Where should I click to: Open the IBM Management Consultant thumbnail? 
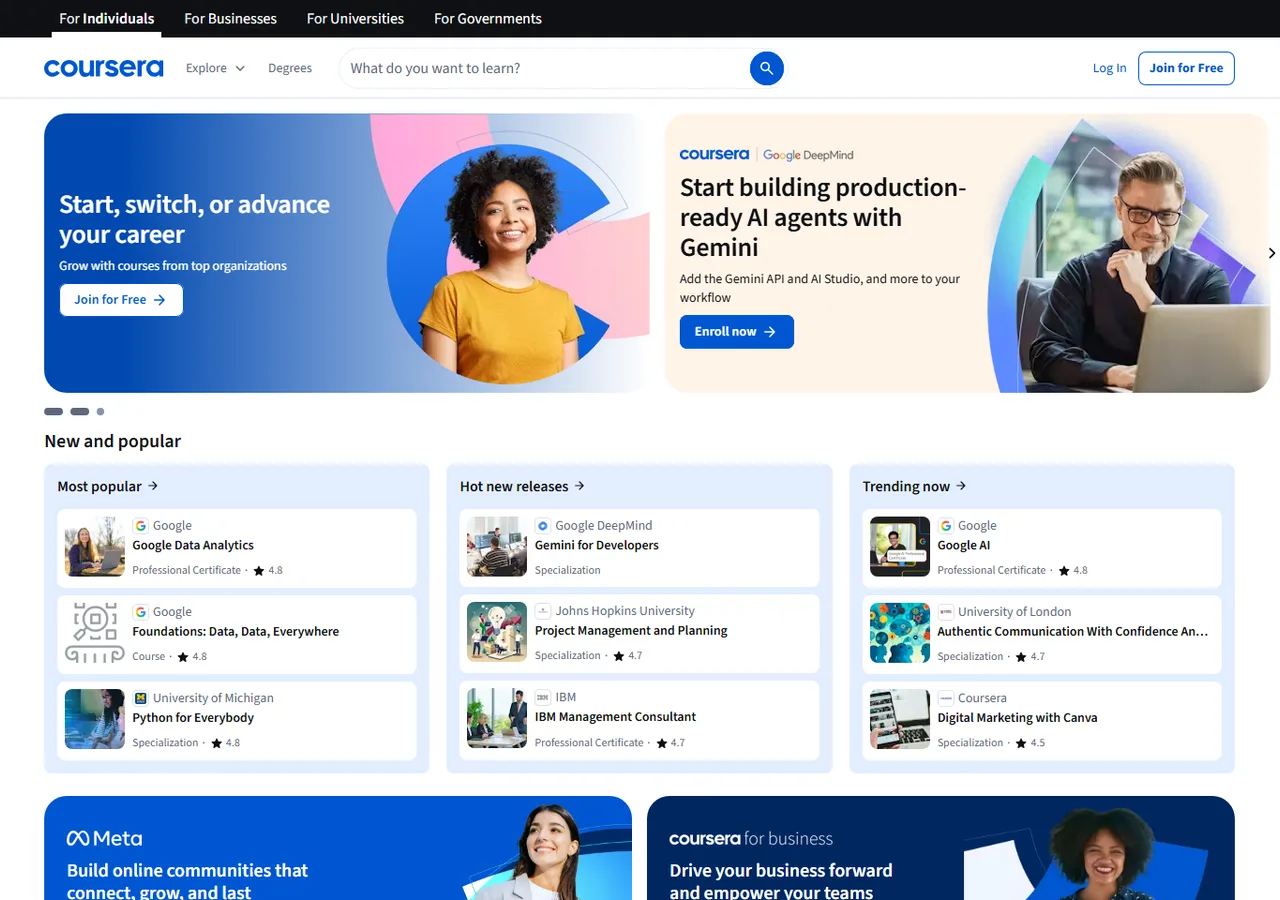point(497,718)
